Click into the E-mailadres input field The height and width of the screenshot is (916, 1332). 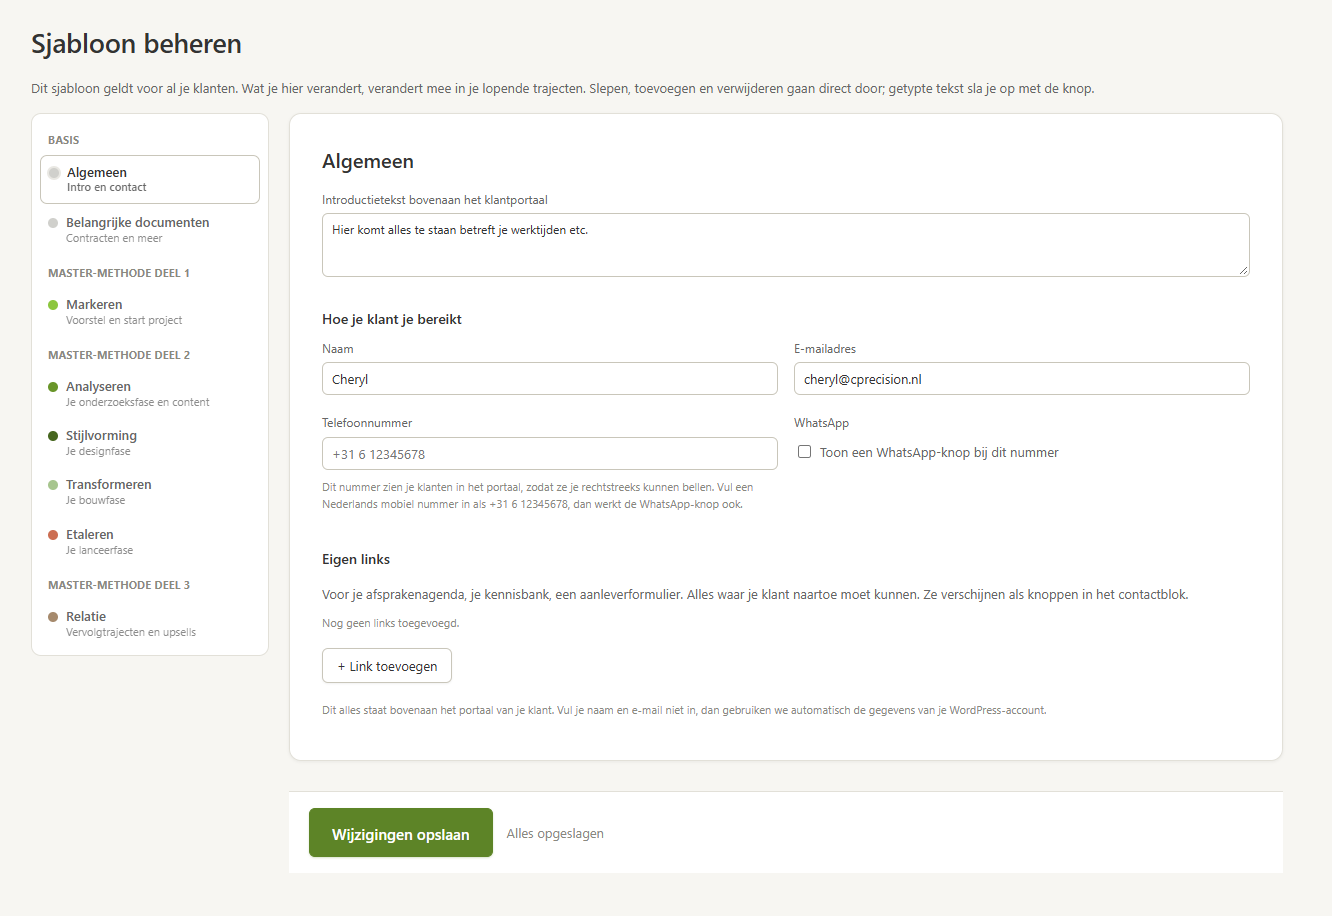[x=1022, y=379]
